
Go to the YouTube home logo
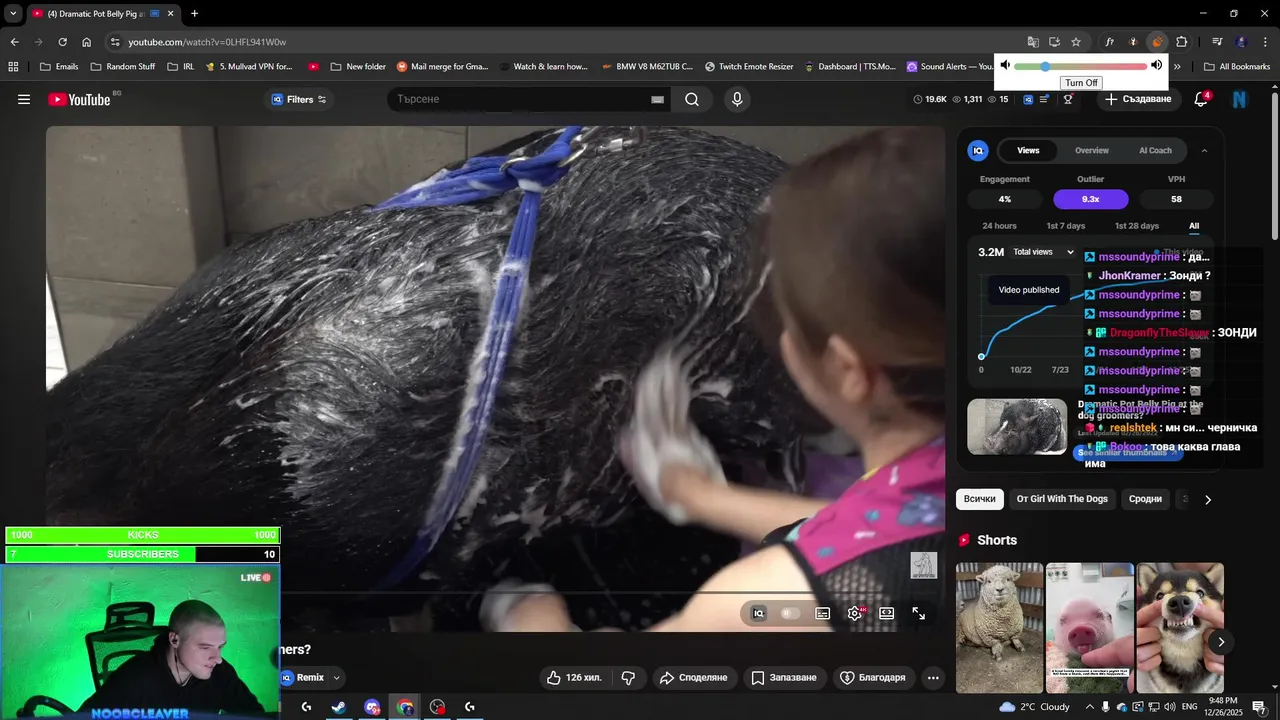pos(79,99)
